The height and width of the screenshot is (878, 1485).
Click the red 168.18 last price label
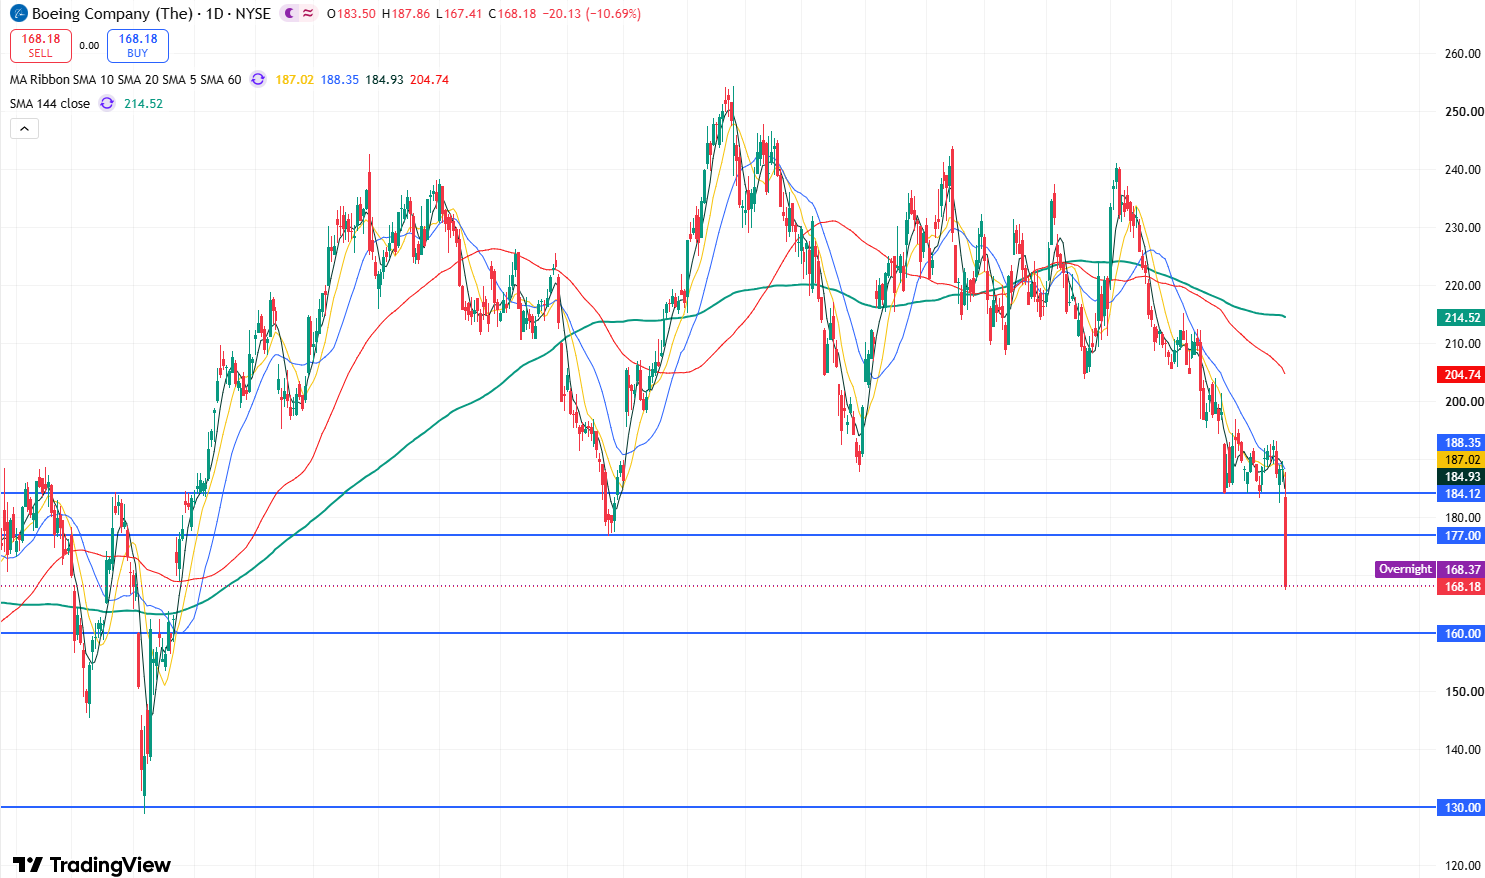click(x=1462, y=587)
